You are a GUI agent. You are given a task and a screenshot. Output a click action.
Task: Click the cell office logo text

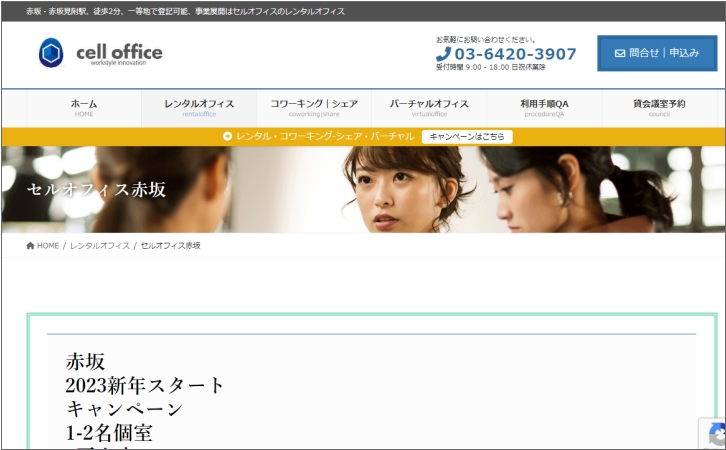click(x=119, y=53)
